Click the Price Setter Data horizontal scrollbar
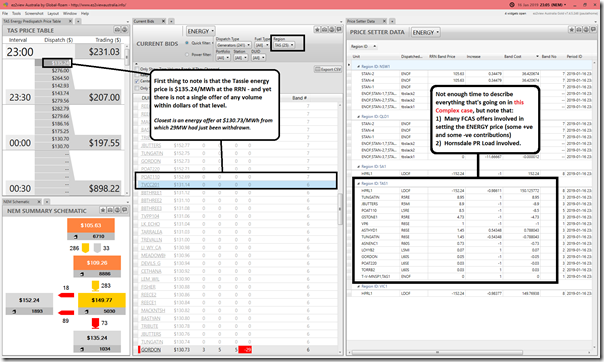604x362 pixels. [x=438, y=352]
